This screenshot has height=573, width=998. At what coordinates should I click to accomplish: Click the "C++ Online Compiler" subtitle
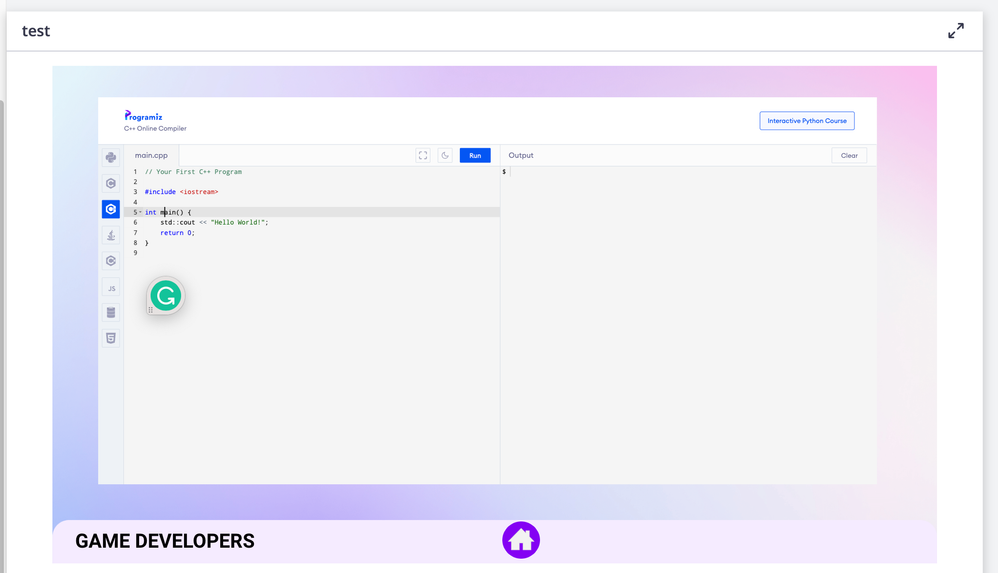pyautogui.click(x=155, y=129)
